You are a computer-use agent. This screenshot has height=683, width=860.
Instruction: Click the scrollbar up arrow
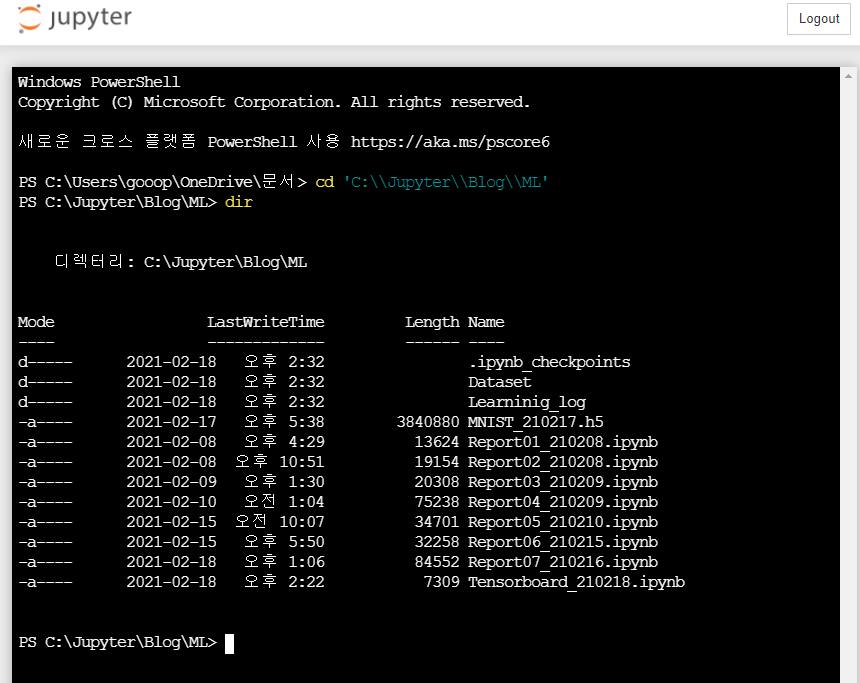(x=848, y=76)
